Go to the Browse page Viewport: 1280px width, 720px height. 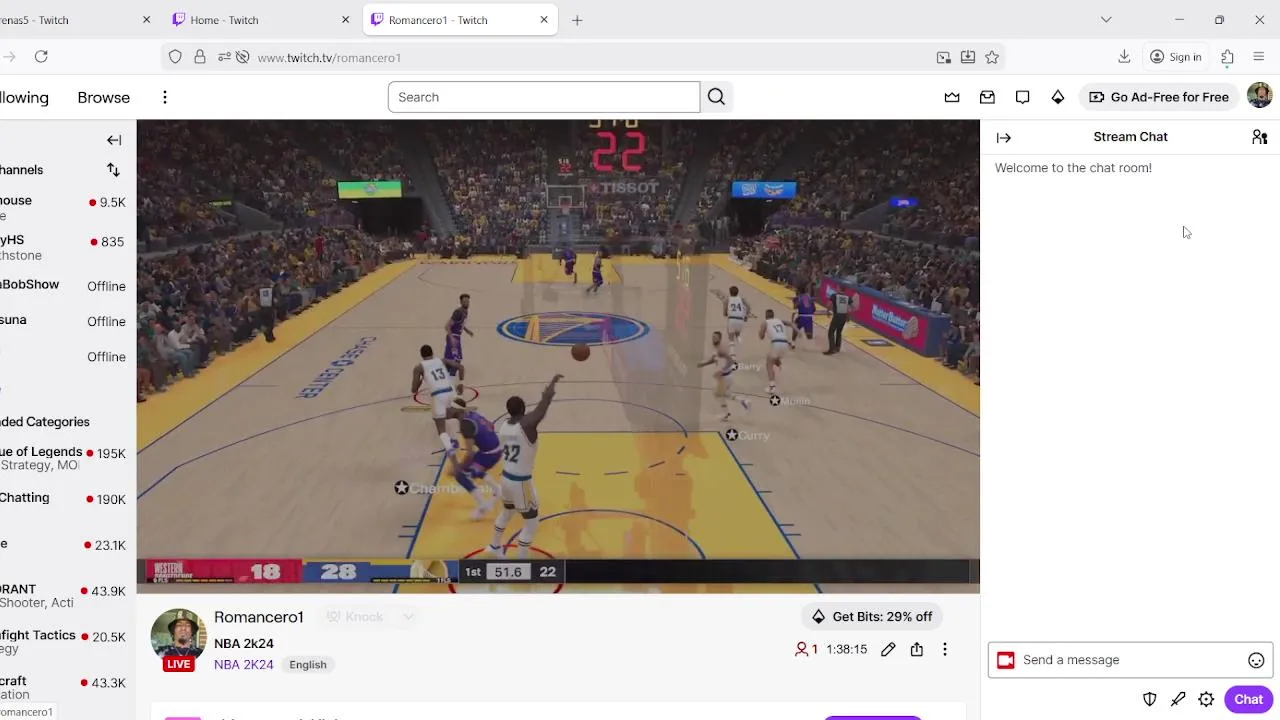[x=104, y=97]
